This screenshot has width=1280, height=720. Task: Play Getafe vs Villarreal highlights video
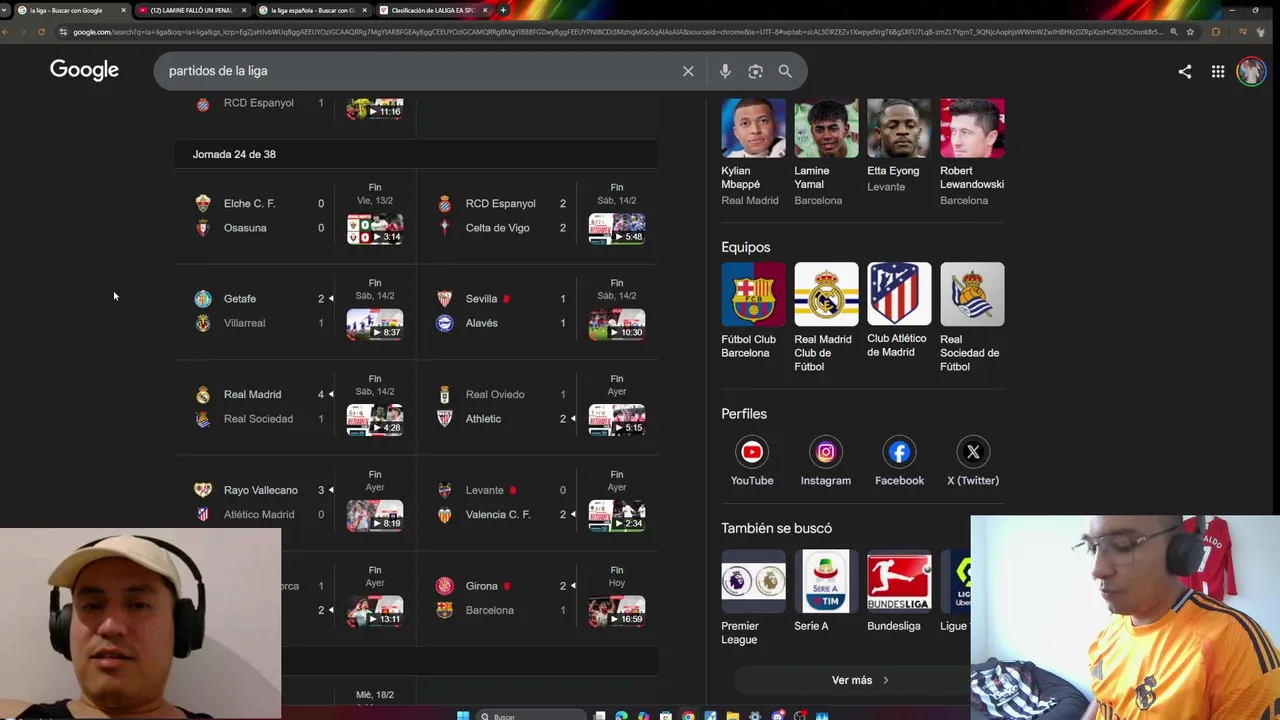click(x=375, y=324)
